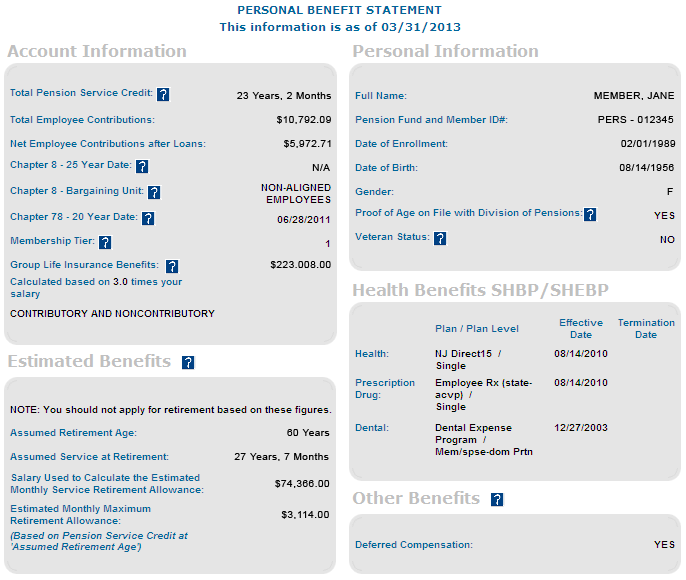Click help icon beside Chapter 8 - Bargaining Unit
This screenshot has height=580, width=686.
154,192
